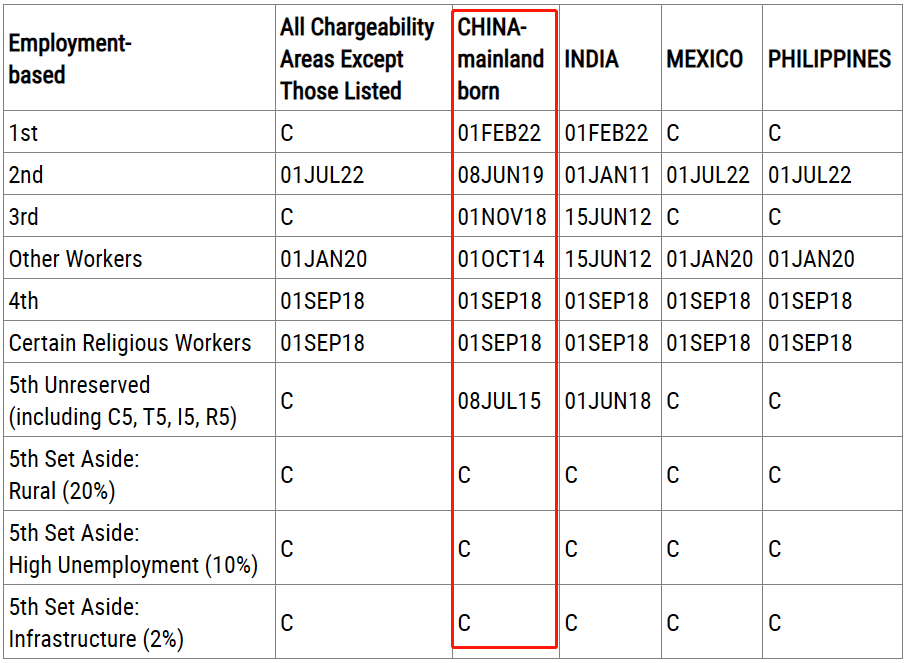Click the High Unemployment (10%) row label
Image resolution: width=906 pixels, height=663 pixels.
[133, 565]
